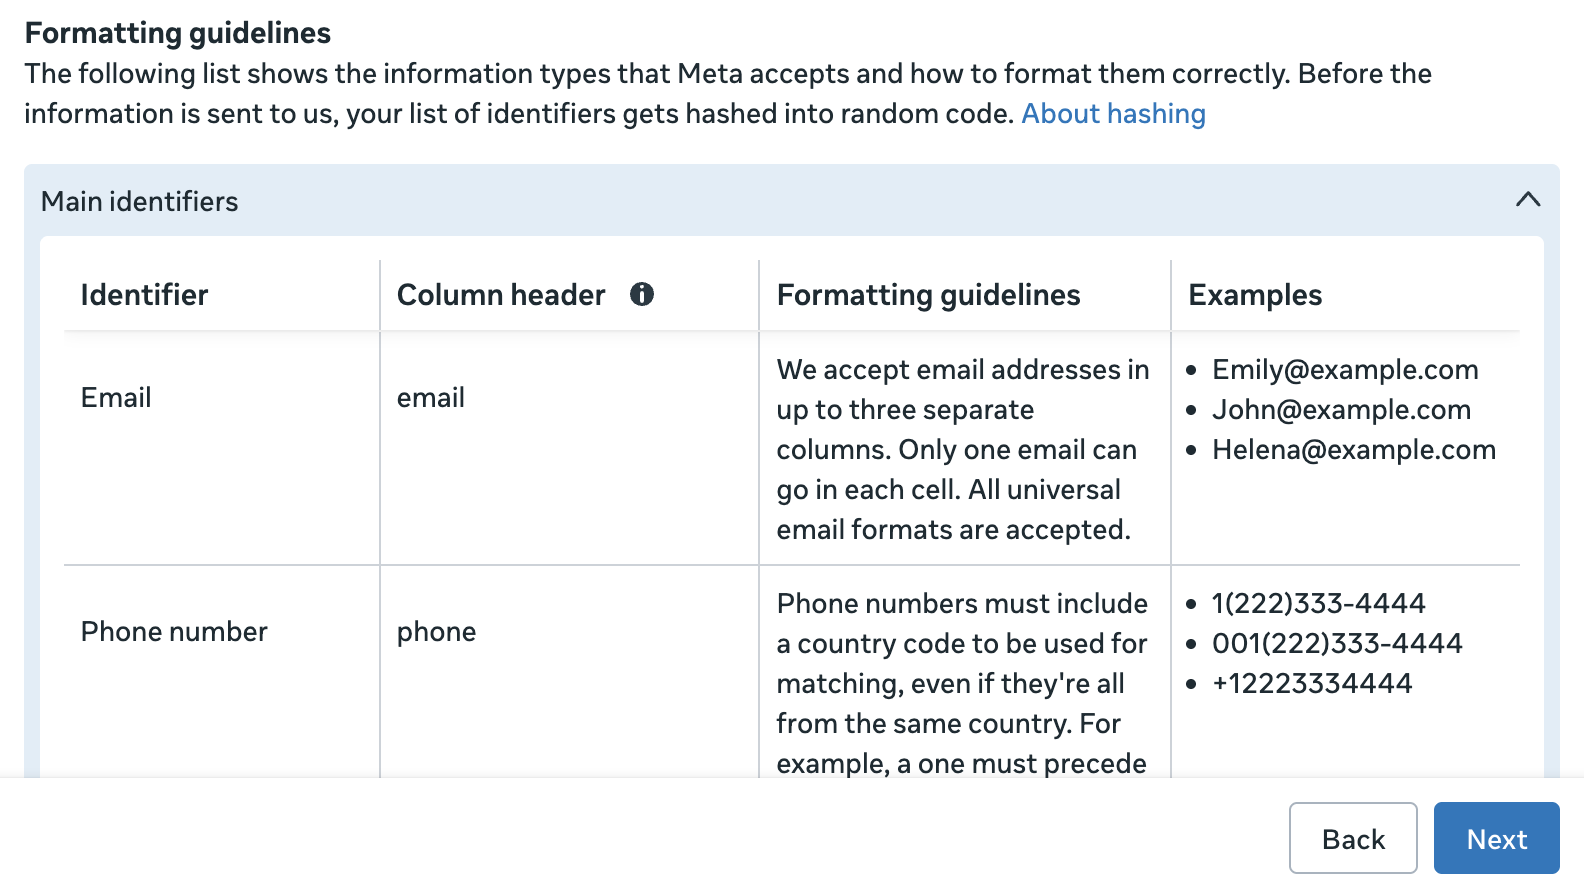1584x892 pixels.
Task: Click the phone column header value
Action: pos(436,633)
